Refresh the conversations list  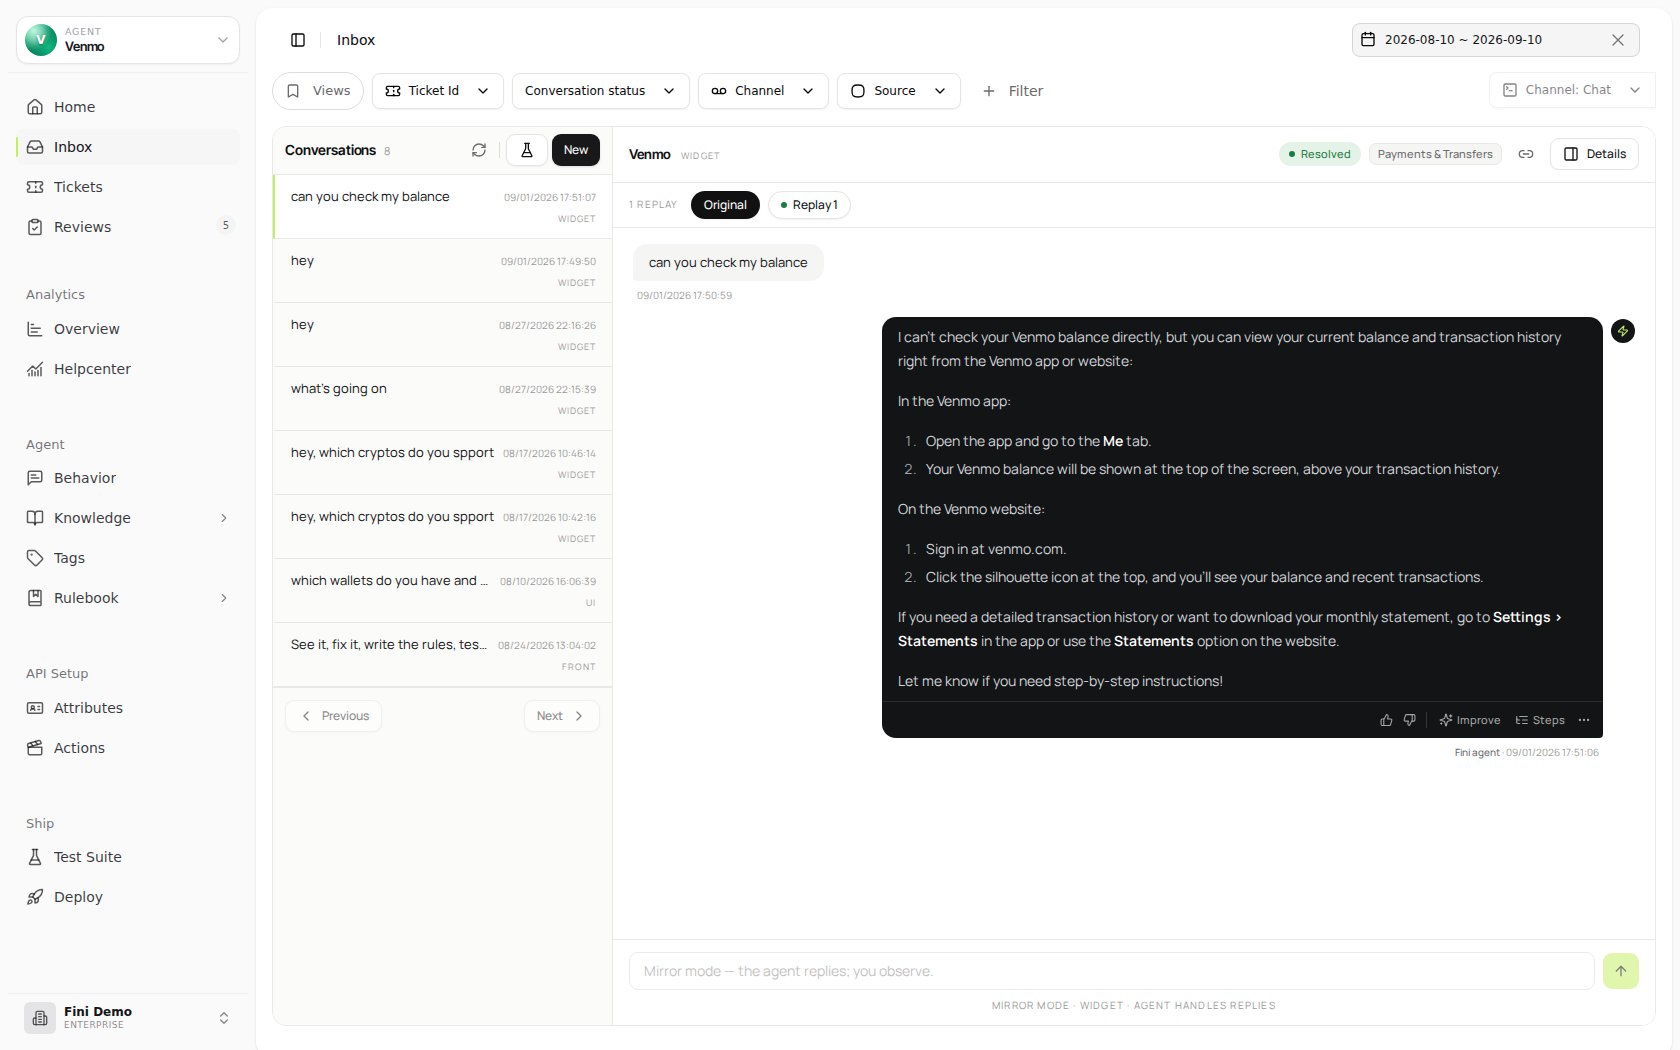(x=479, y=150)
